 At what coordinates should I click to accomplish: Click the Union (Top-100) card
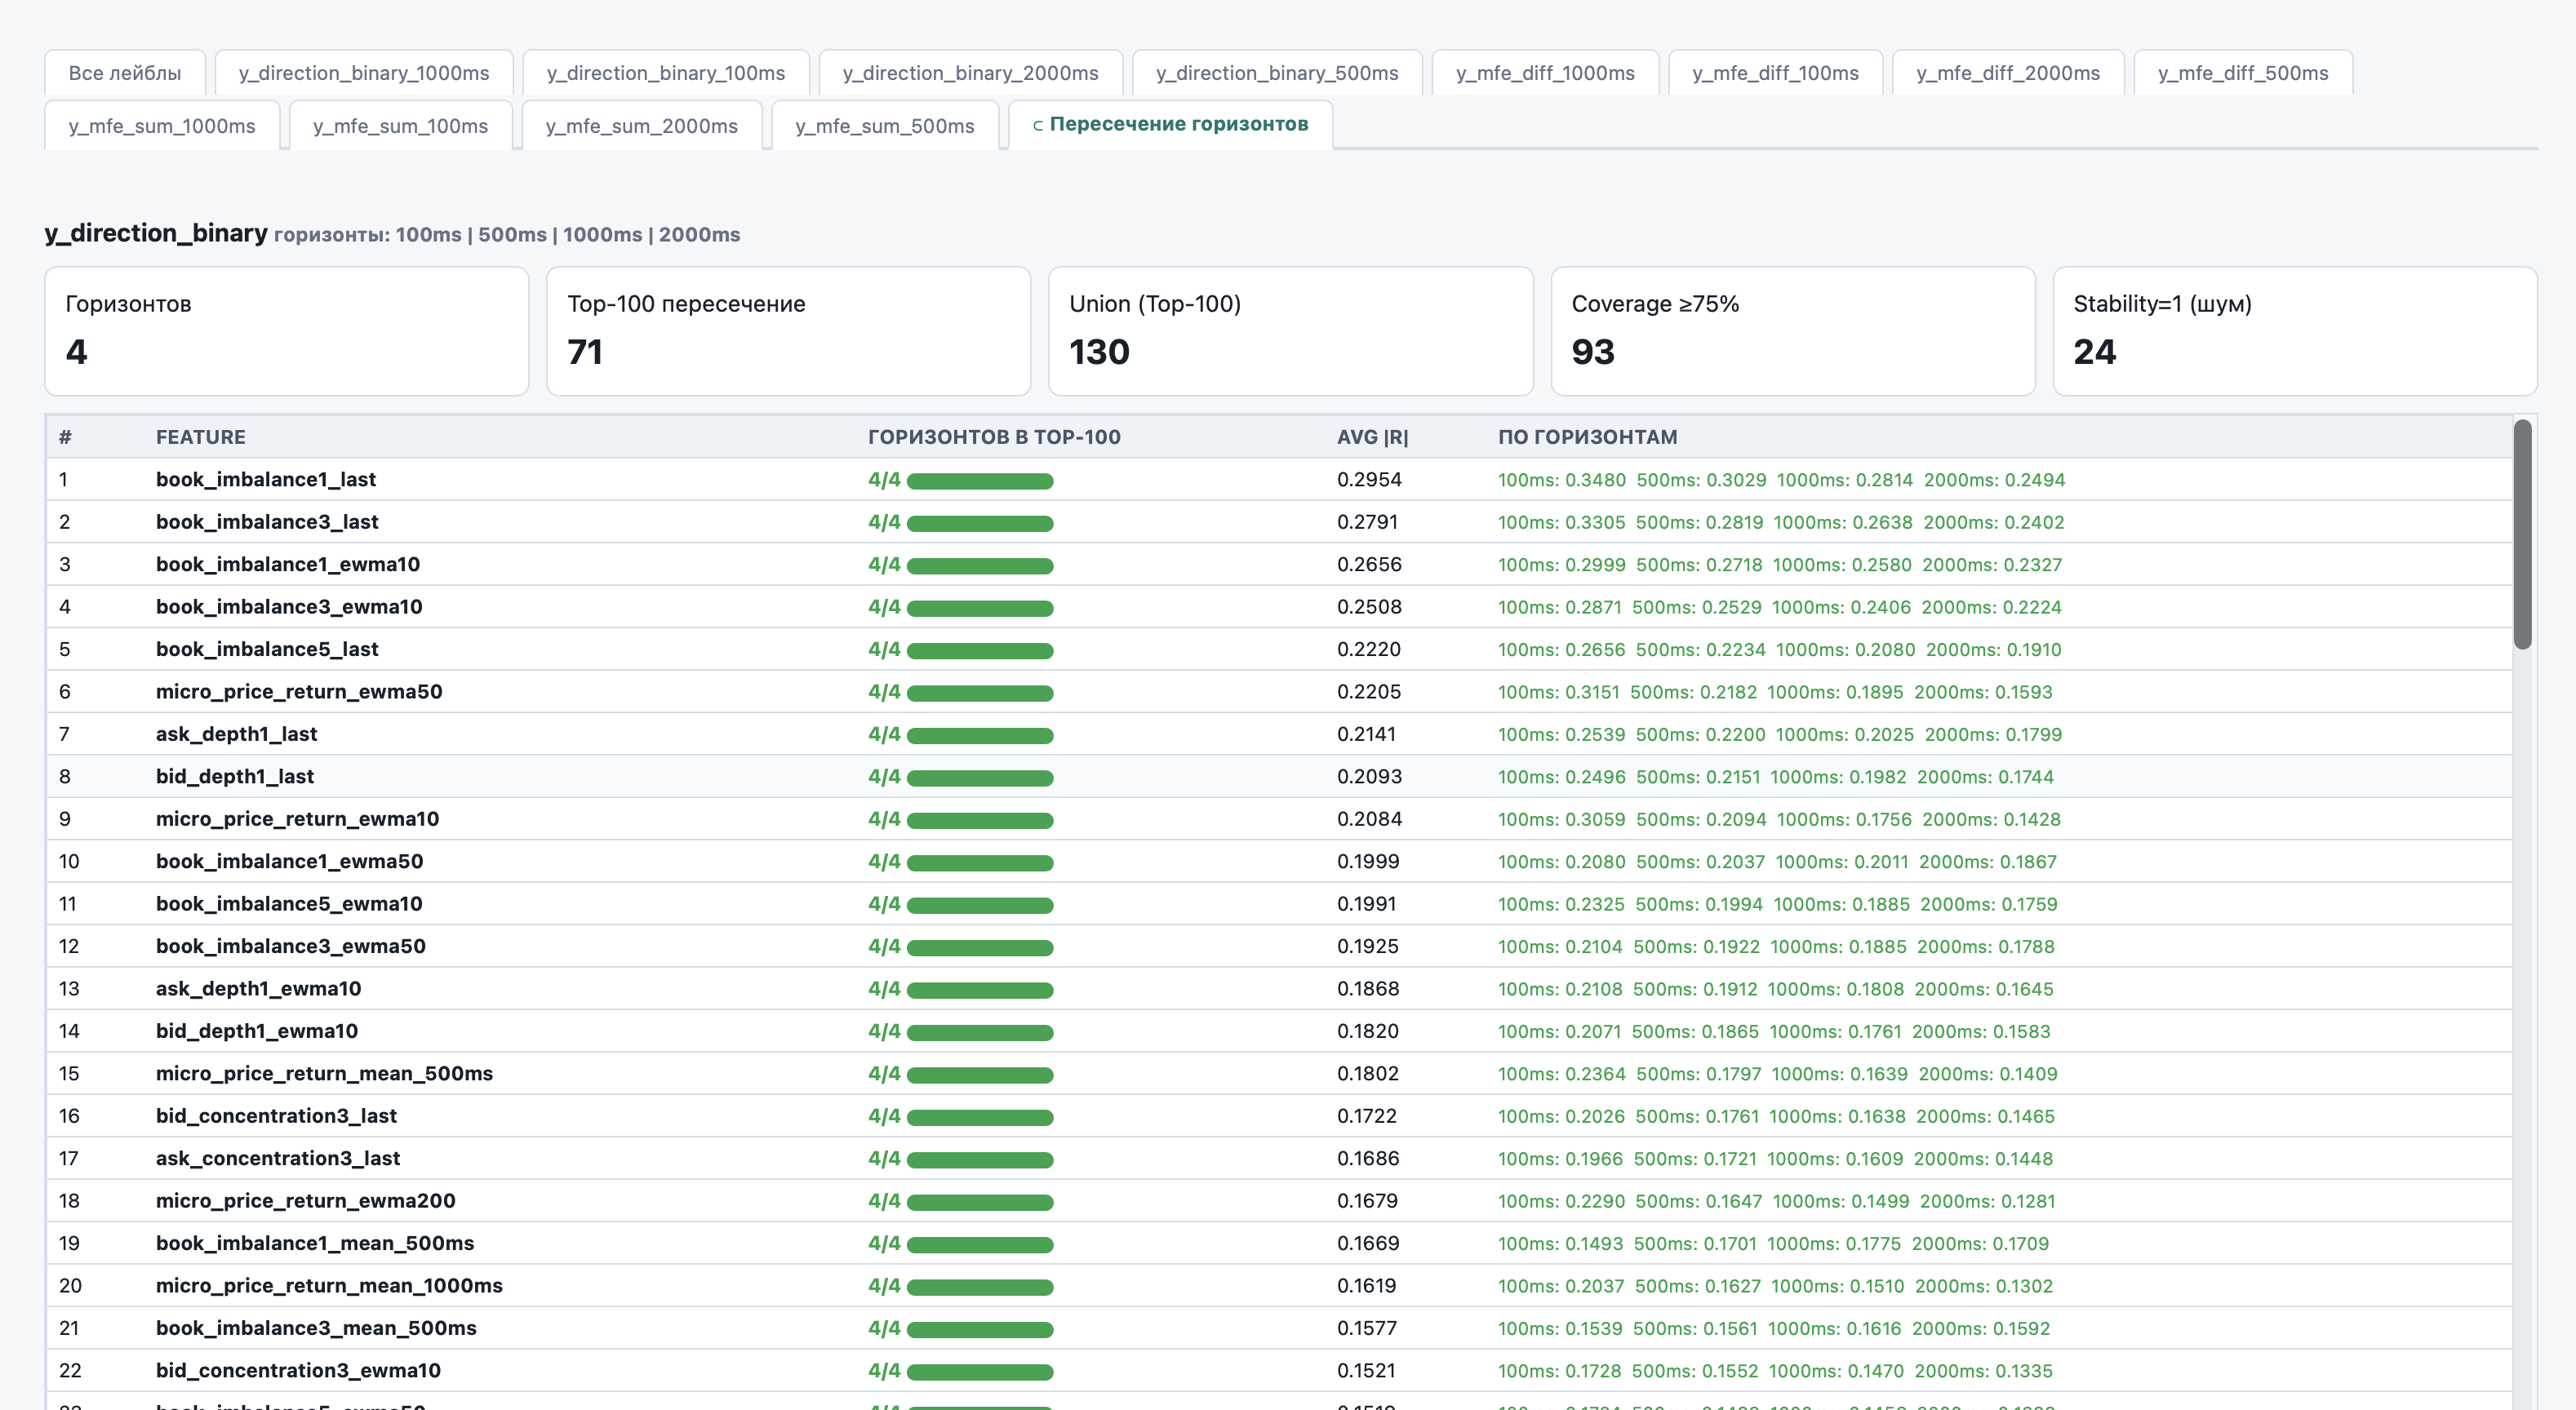1290,331
